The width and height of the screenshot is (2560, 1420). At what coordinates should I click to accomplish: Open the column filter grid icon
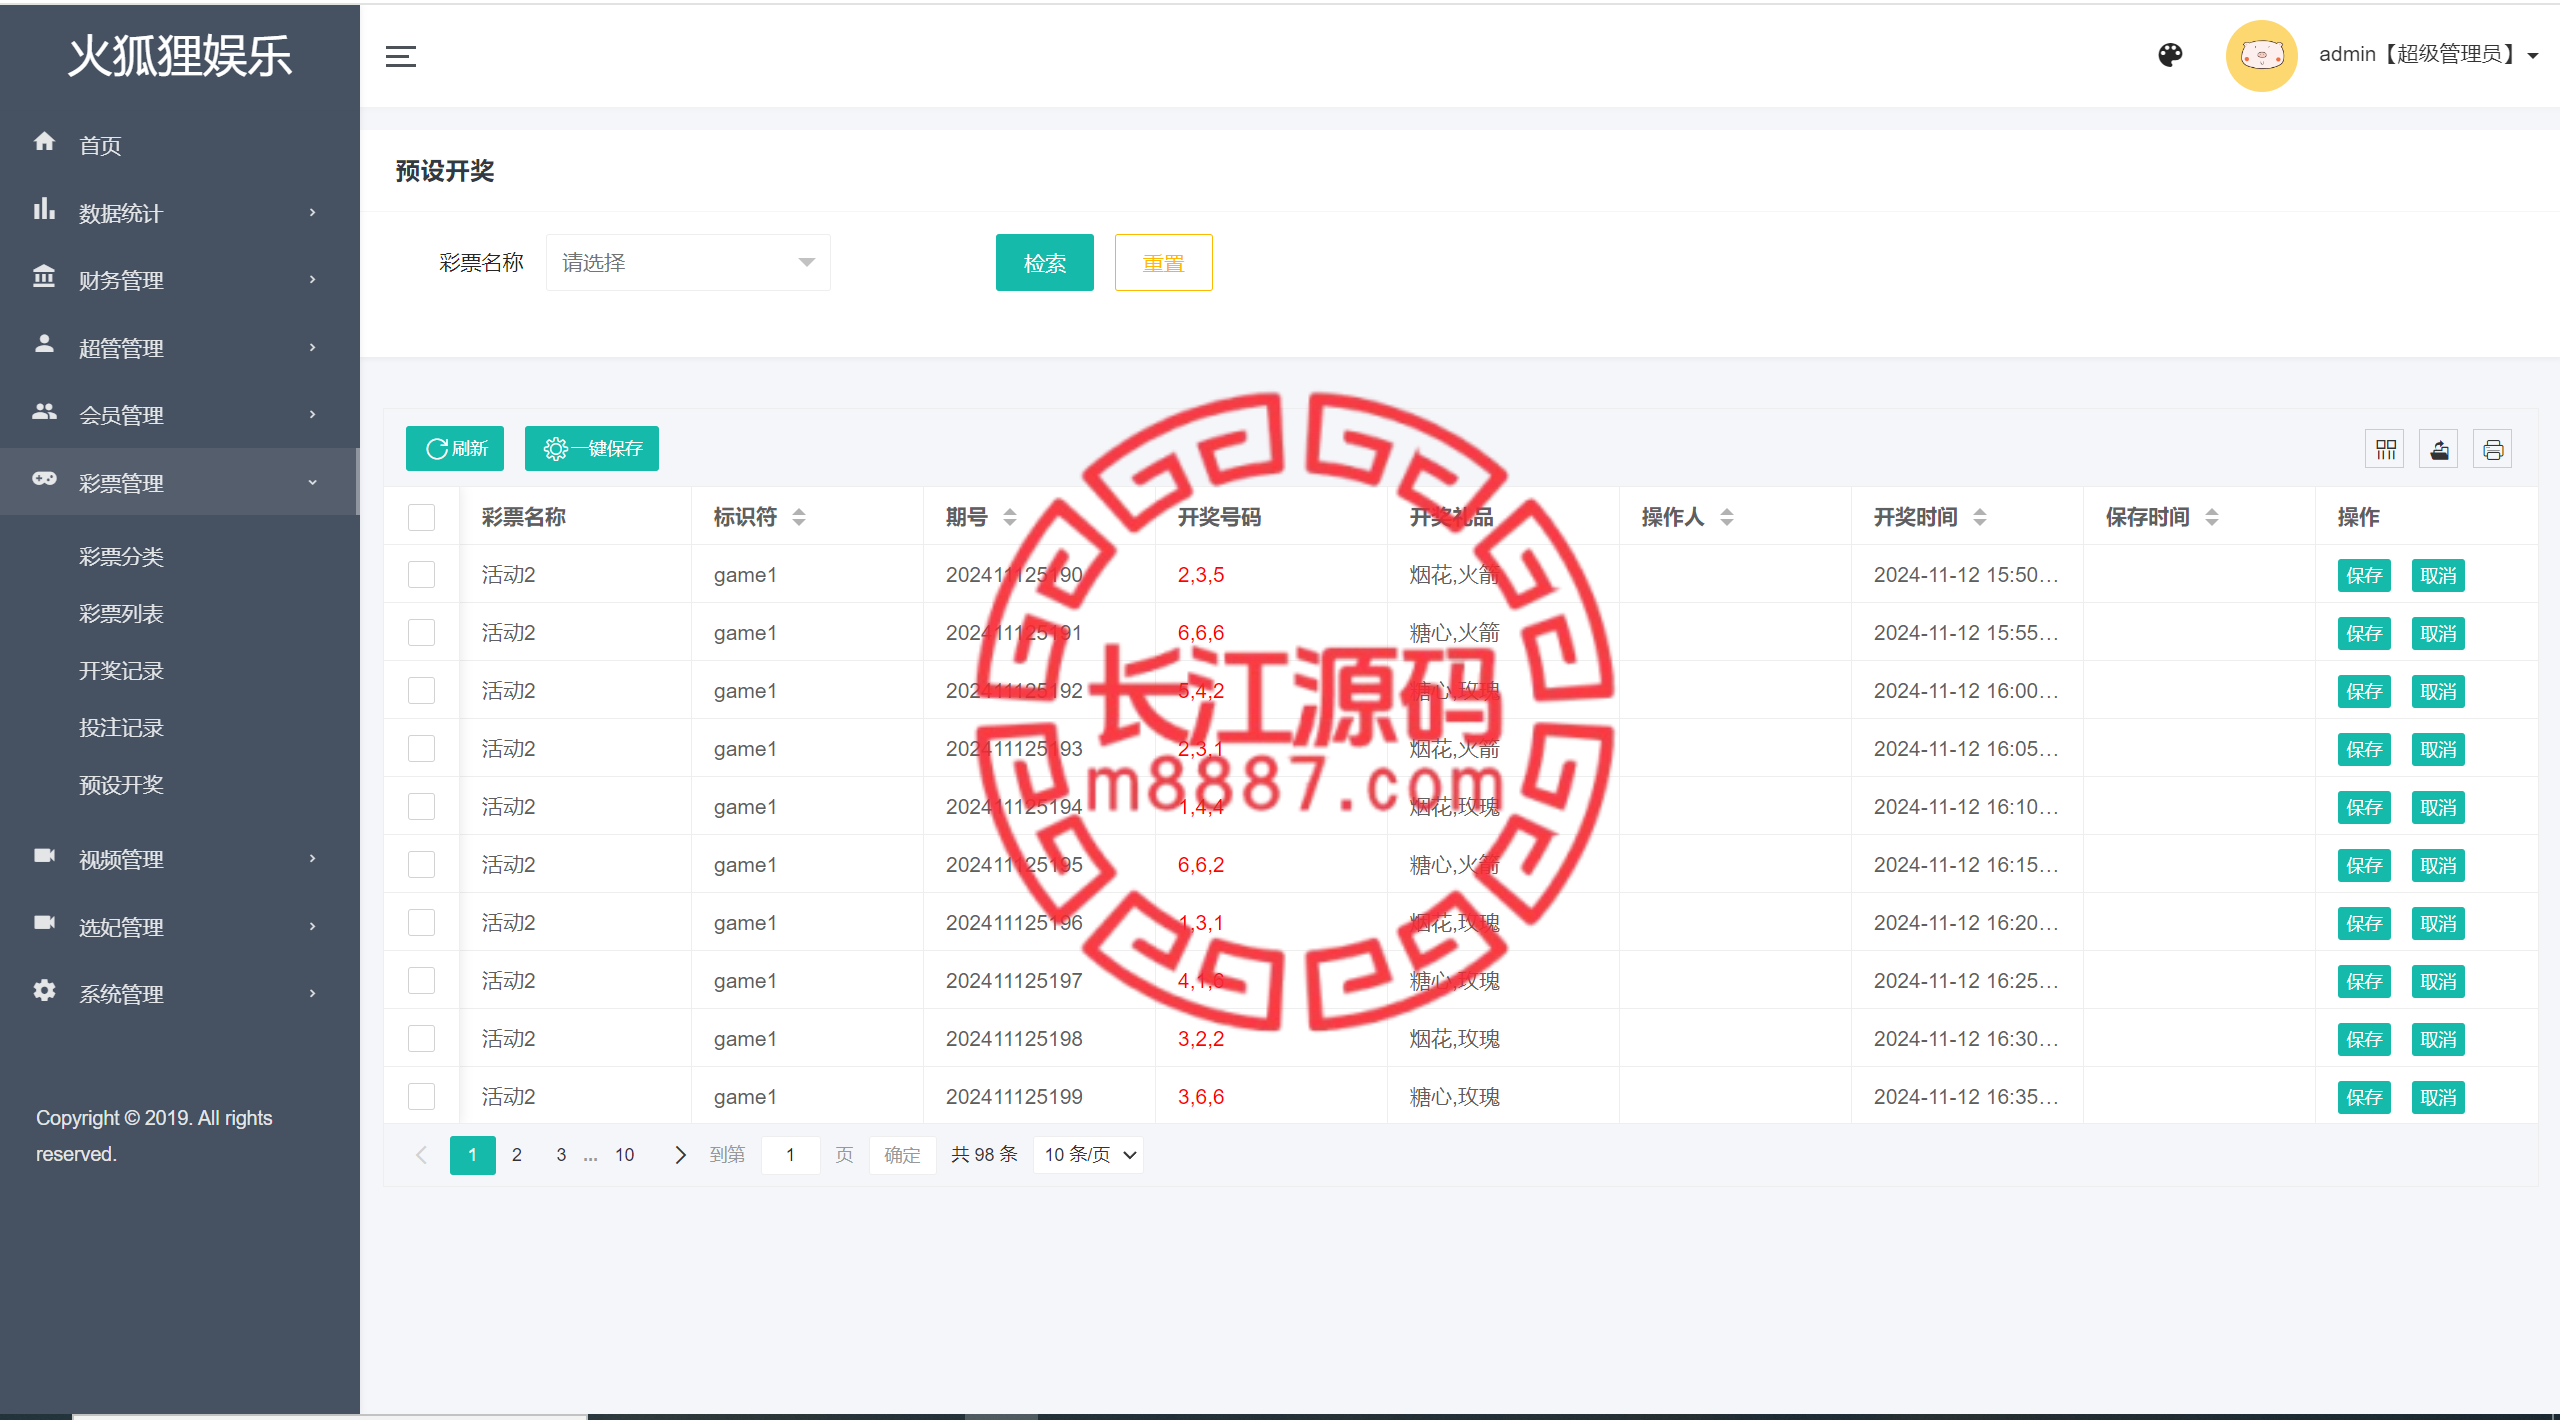[x=2386, y=450]
